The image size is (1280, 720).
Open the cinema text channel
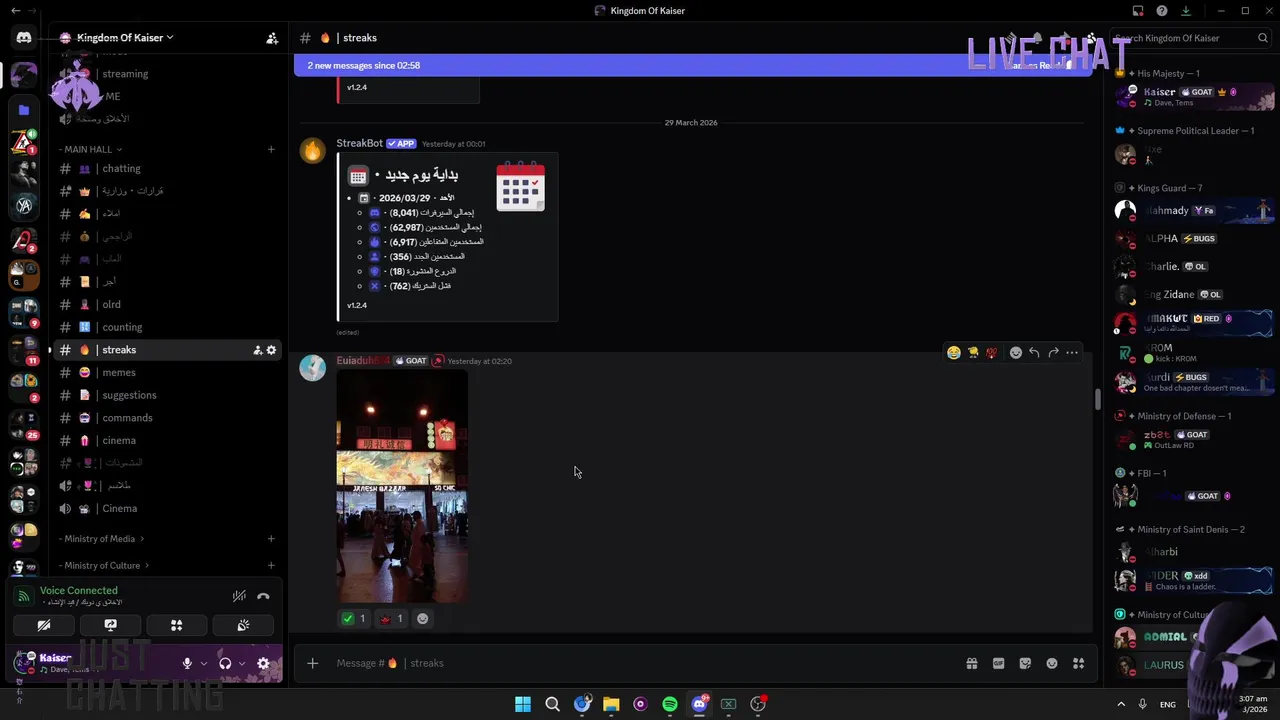click(167, 440)
